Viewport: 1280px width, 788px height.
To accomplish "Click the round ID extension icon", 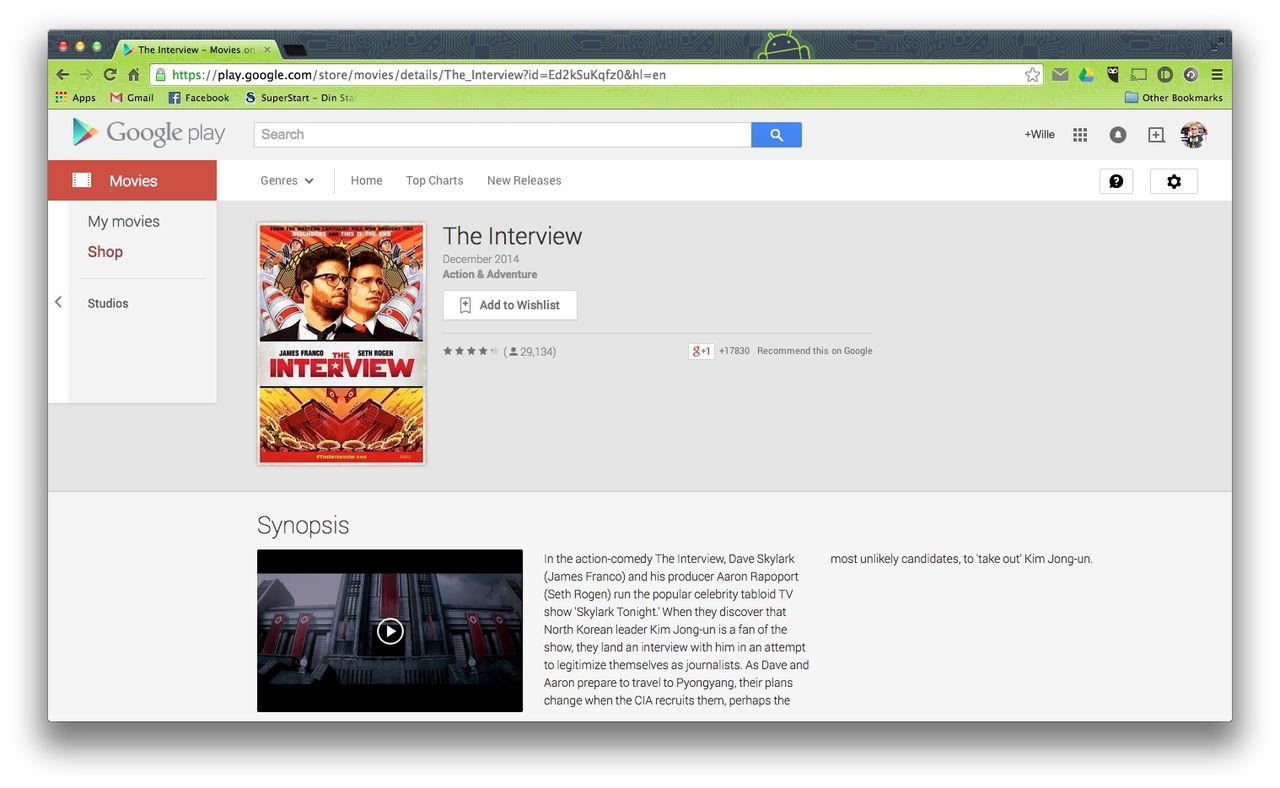I will pyautogui.click(x=1165, y=75).
